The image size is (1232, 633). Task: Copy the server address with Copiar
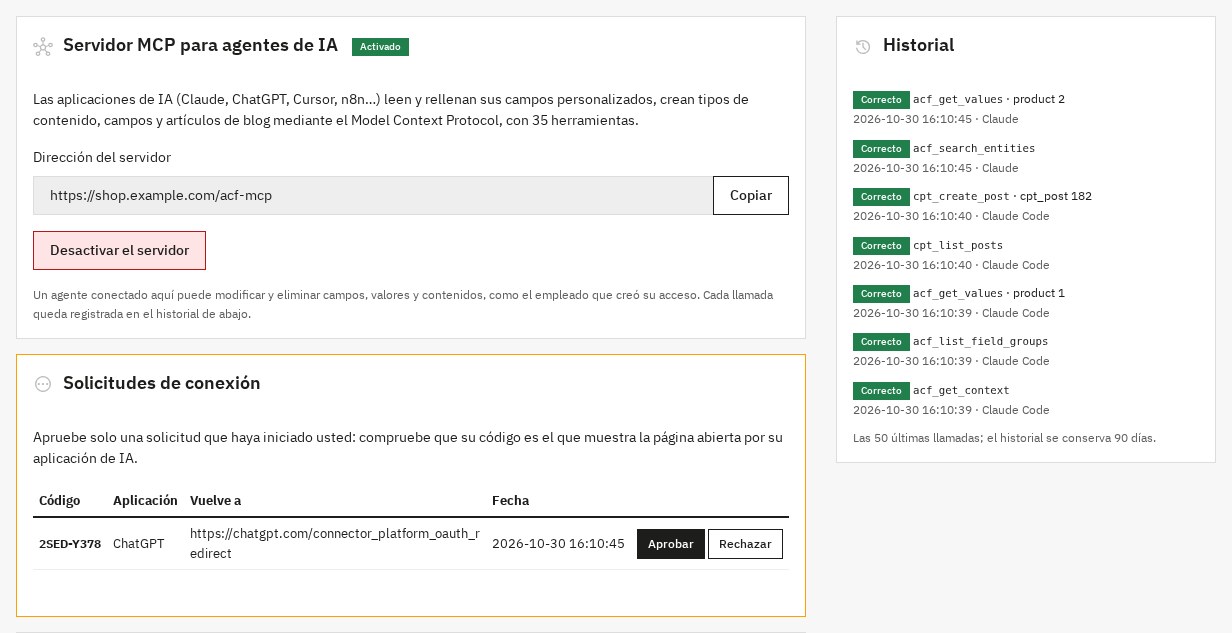751,196
